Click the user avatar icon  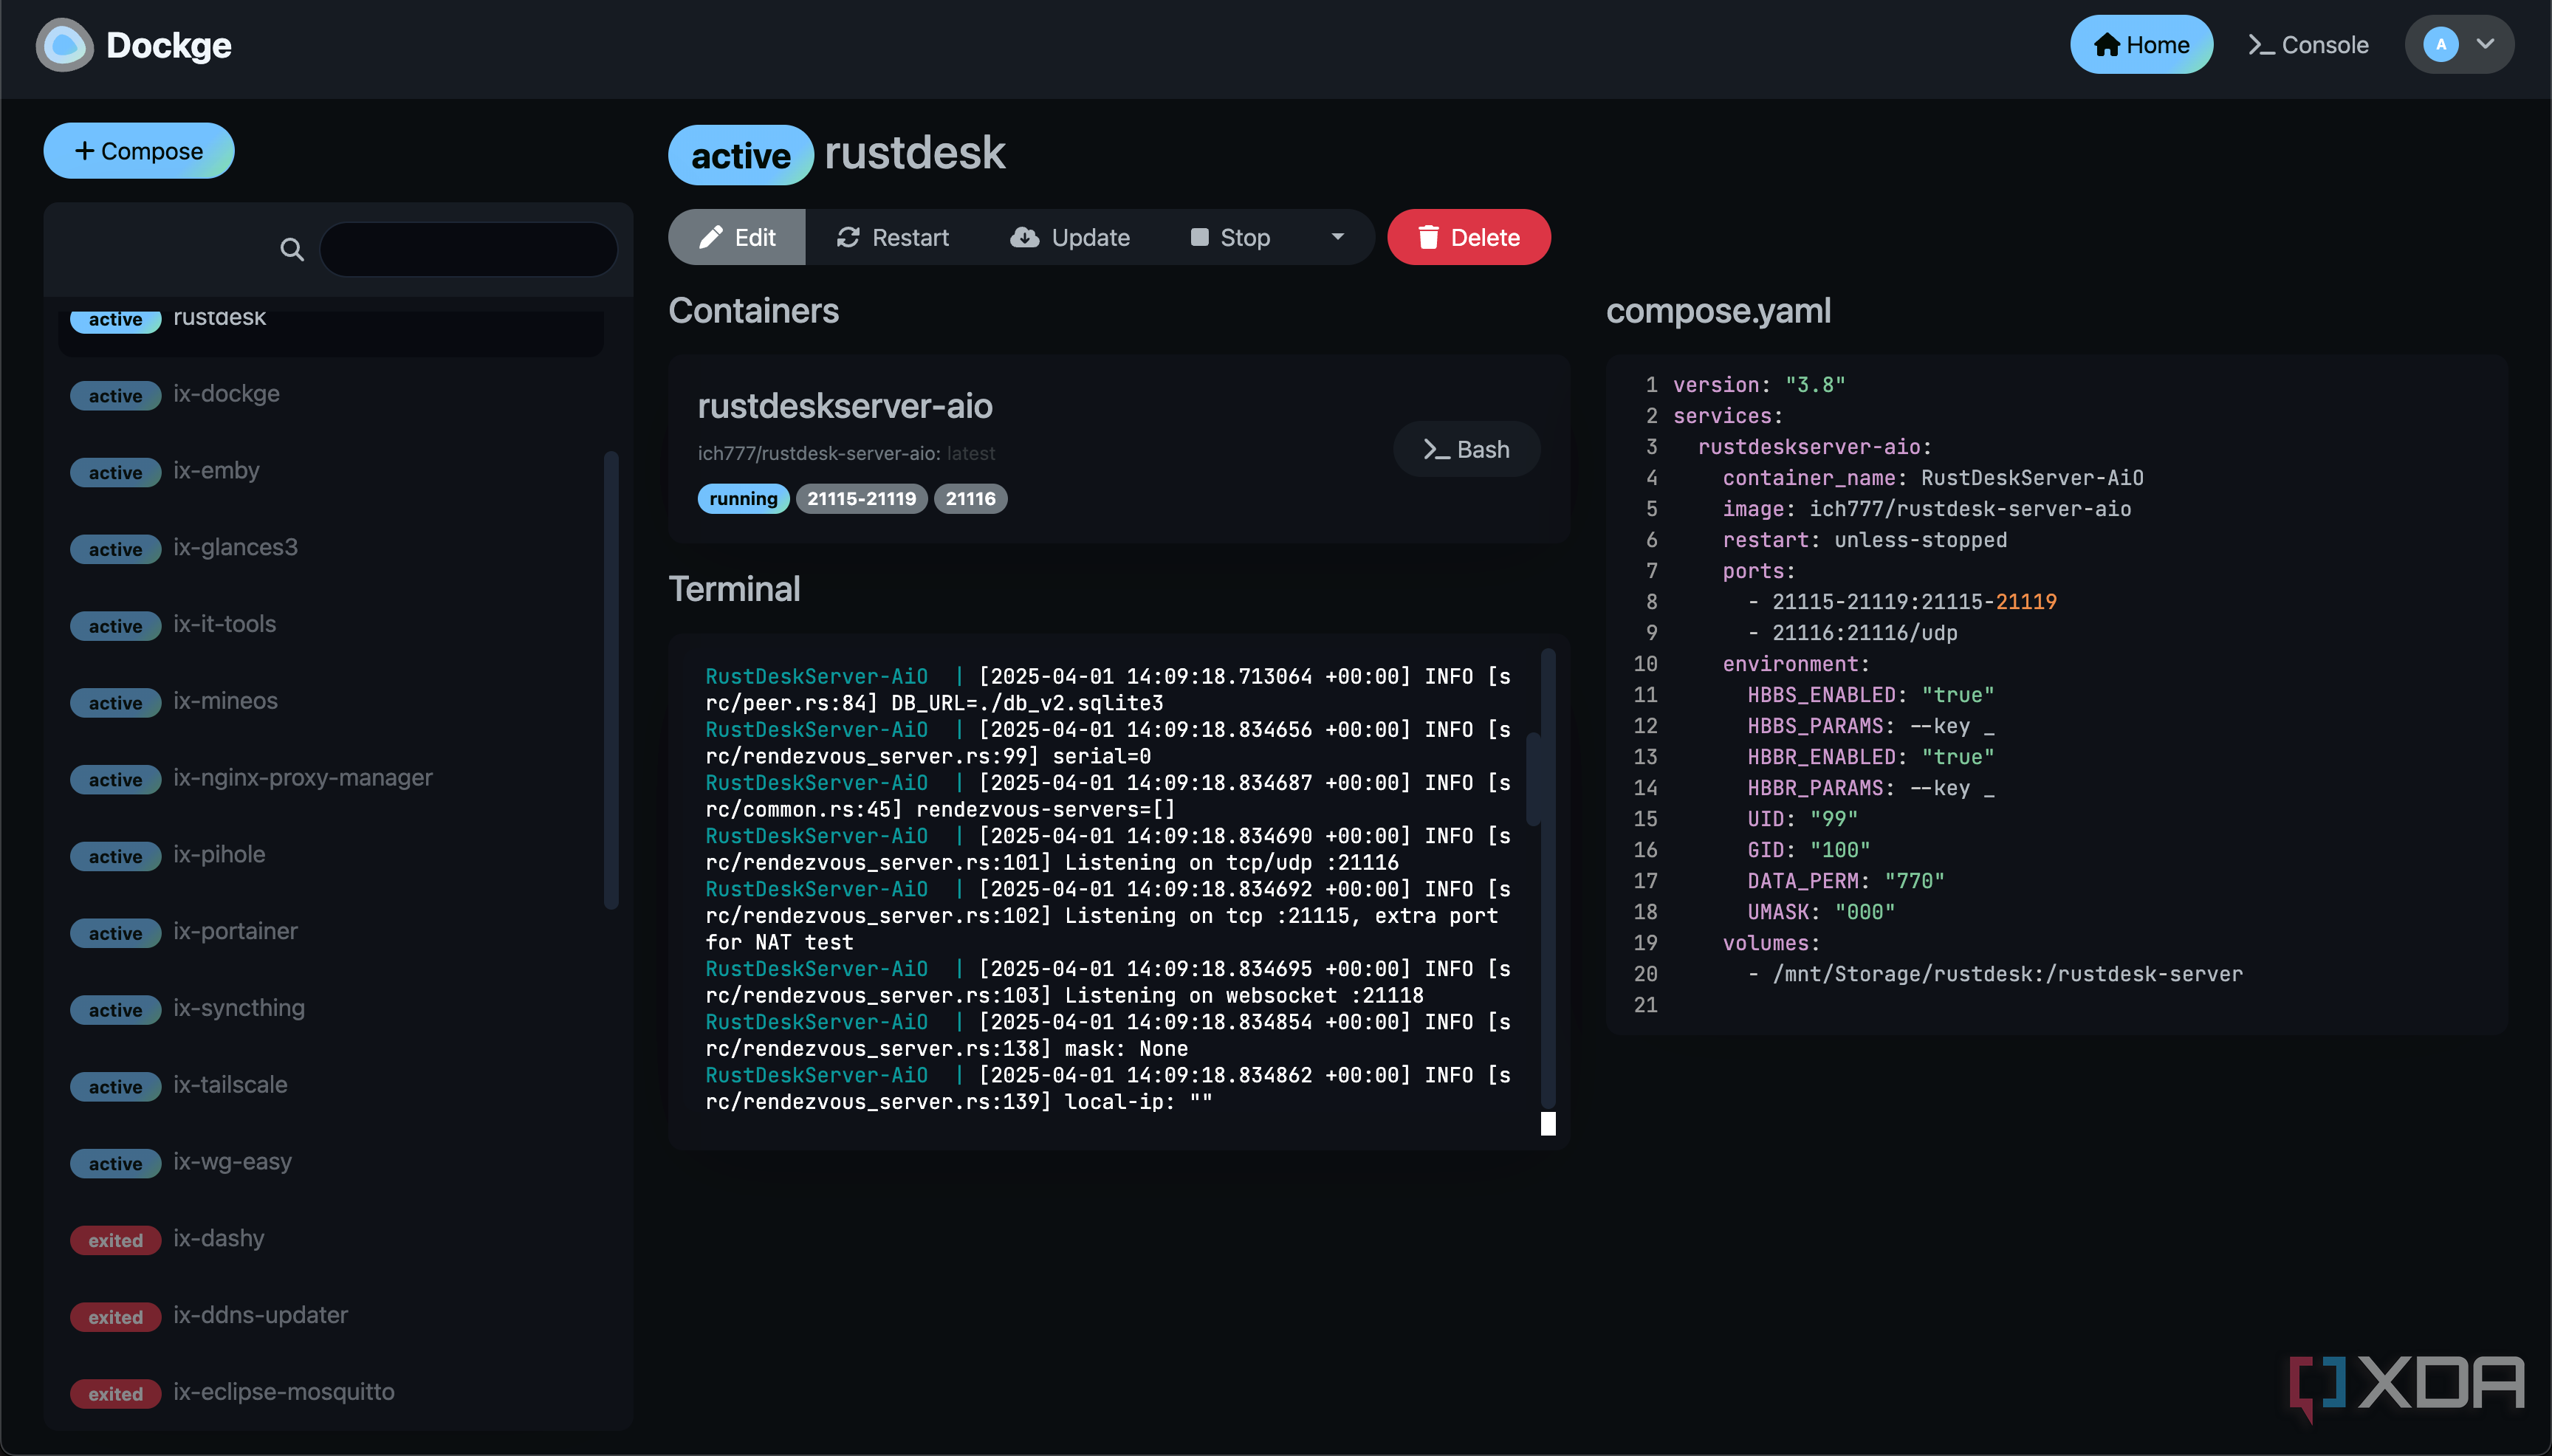coord(2440,45)
